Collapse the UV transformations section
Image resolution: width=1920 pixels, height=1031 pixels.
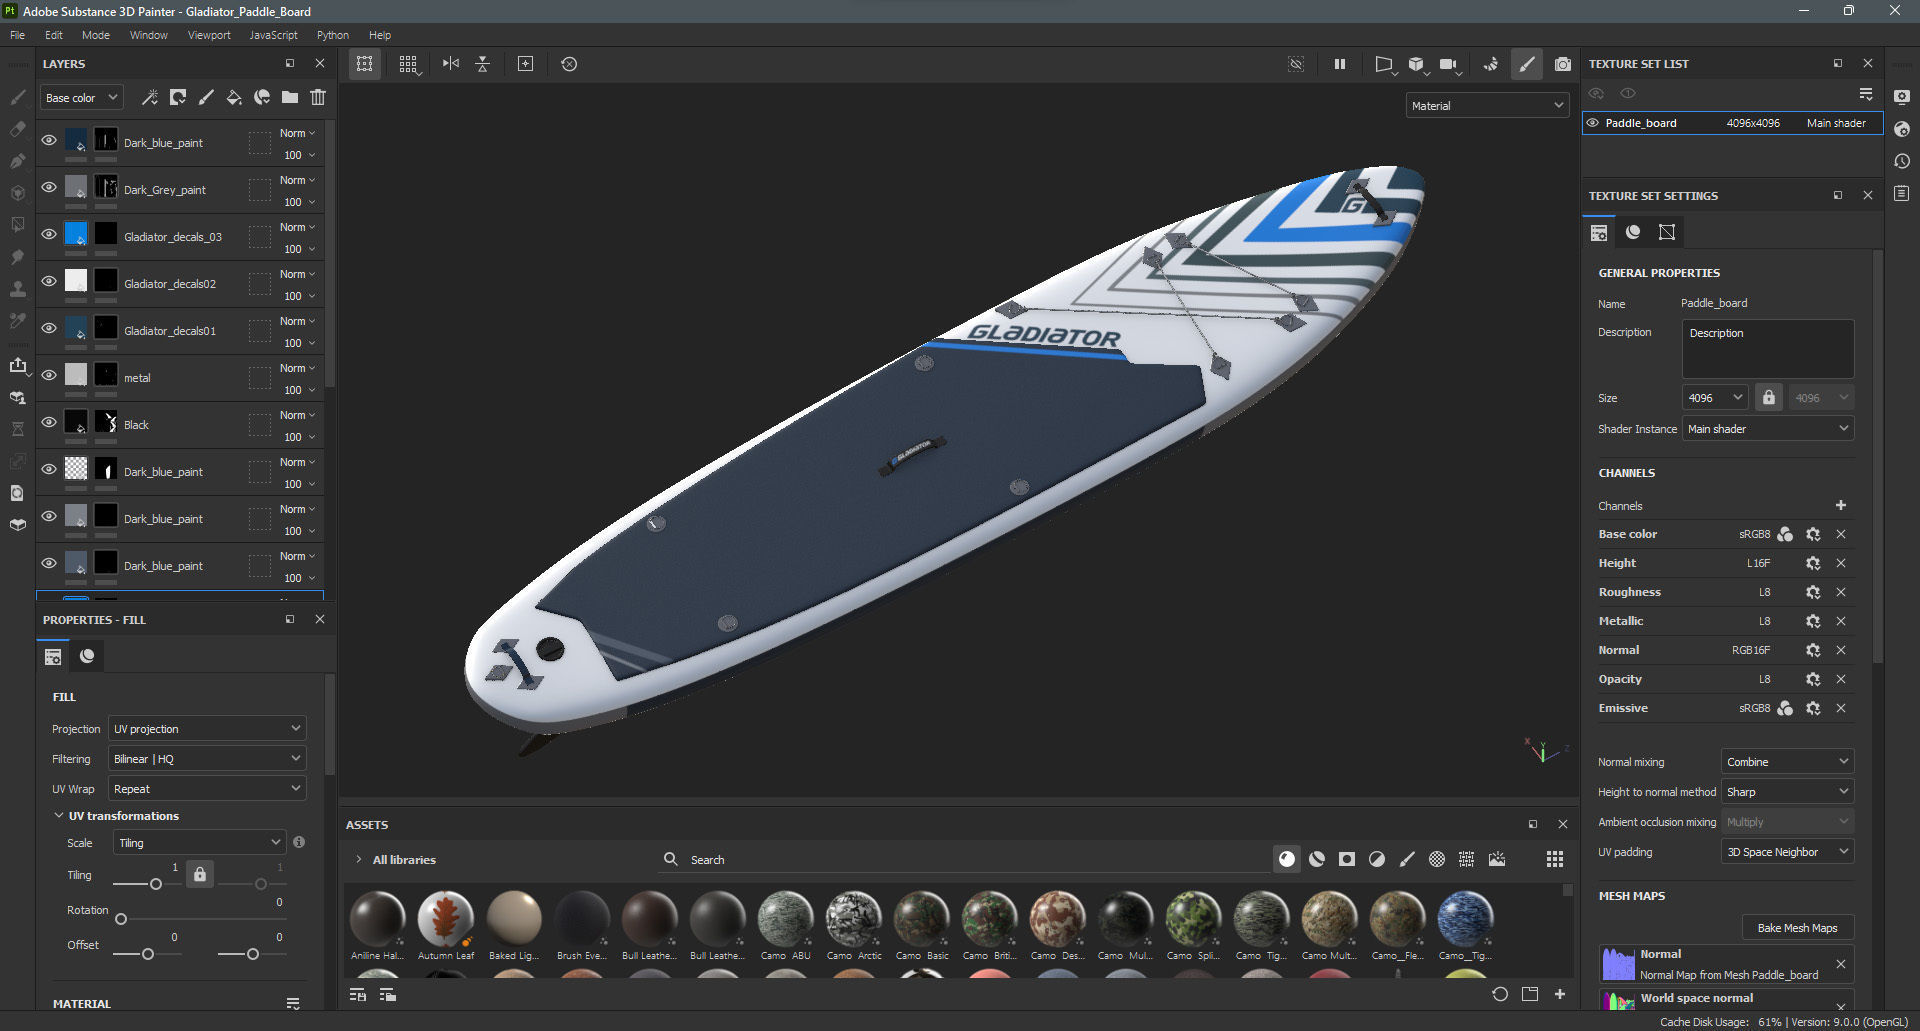[x=59, y=816]
